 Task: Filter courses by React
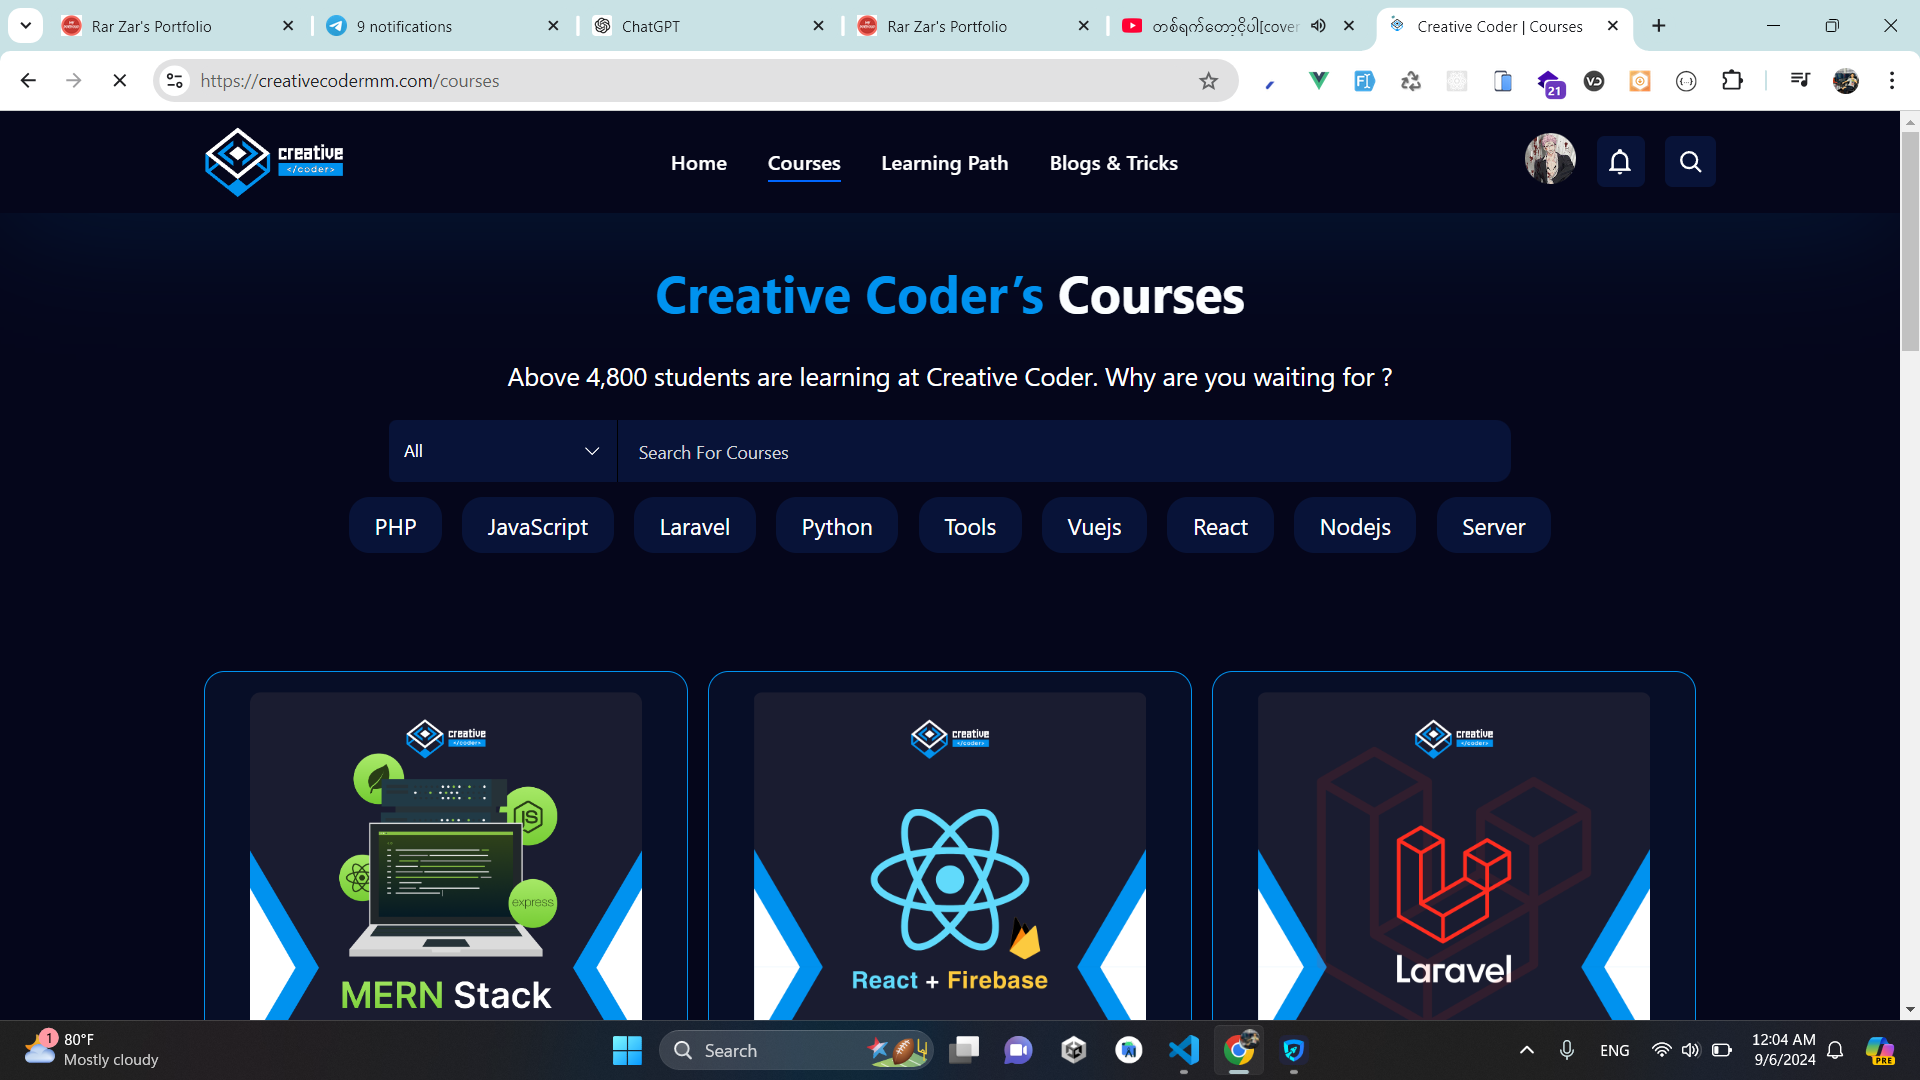pyautogui.click(x=1220, y=526)
